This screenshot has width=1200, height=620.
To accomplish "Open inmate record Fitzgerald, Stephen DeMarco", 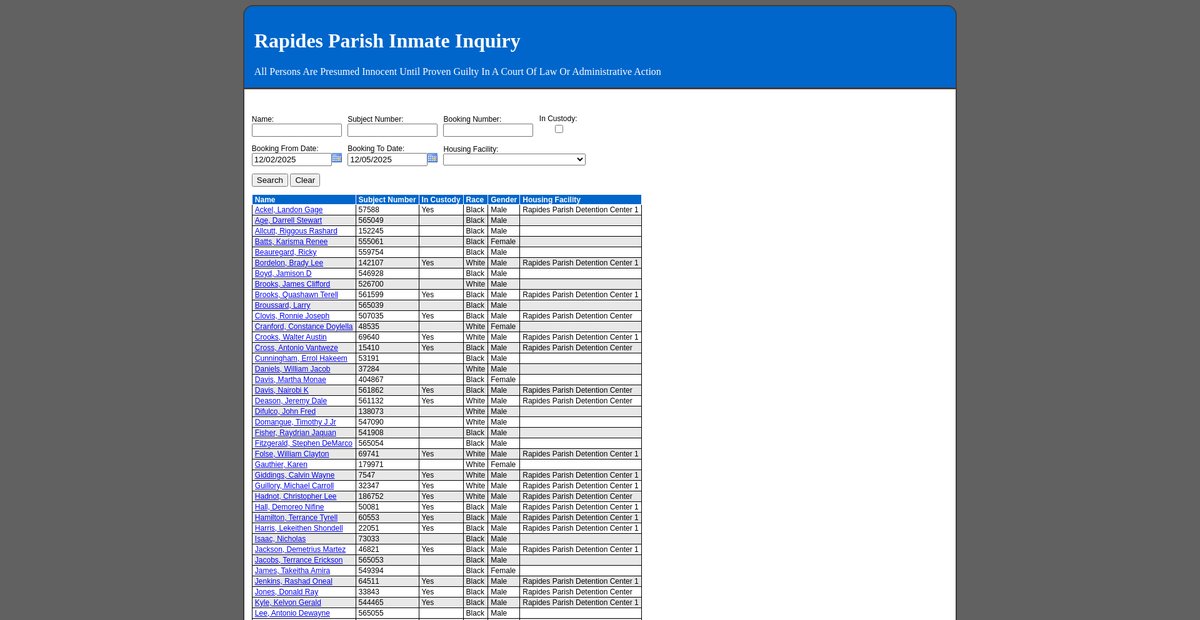I will (304, 443).
